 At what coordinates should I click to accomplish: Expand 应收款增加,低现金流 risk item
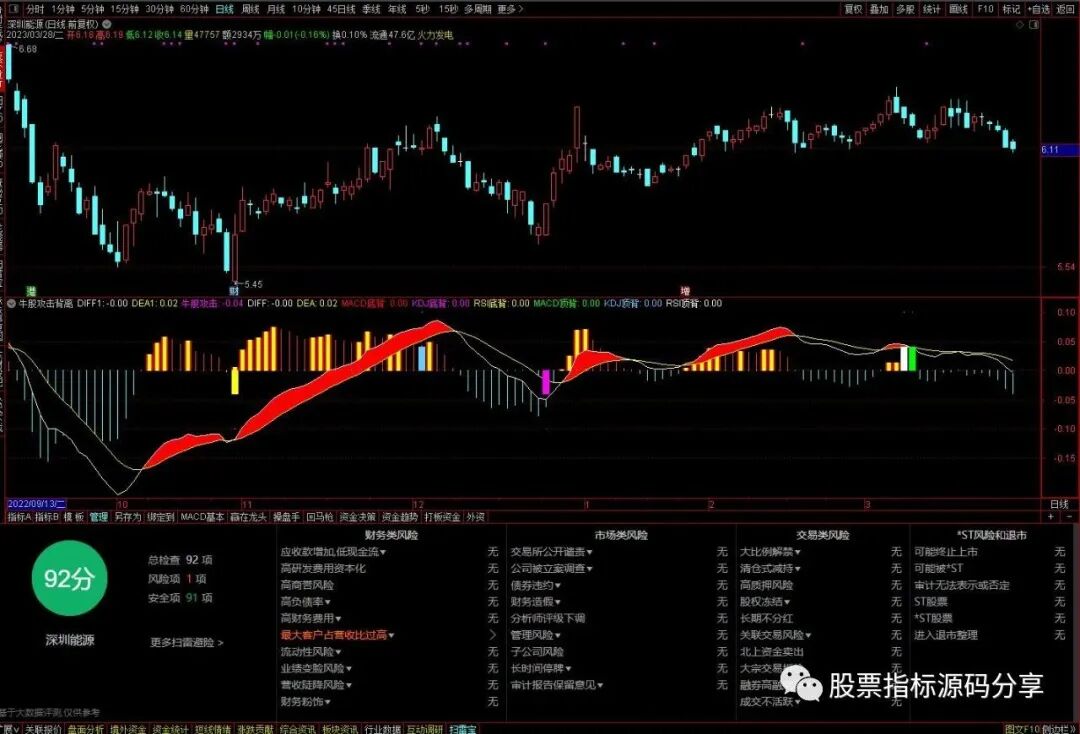tap(333, 552)
